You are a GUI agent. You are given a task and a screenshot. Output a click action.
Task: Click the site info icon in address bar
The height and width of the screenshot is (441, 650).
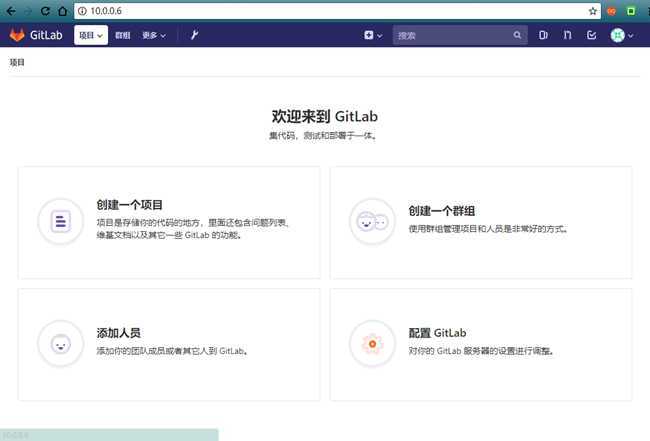82,11
